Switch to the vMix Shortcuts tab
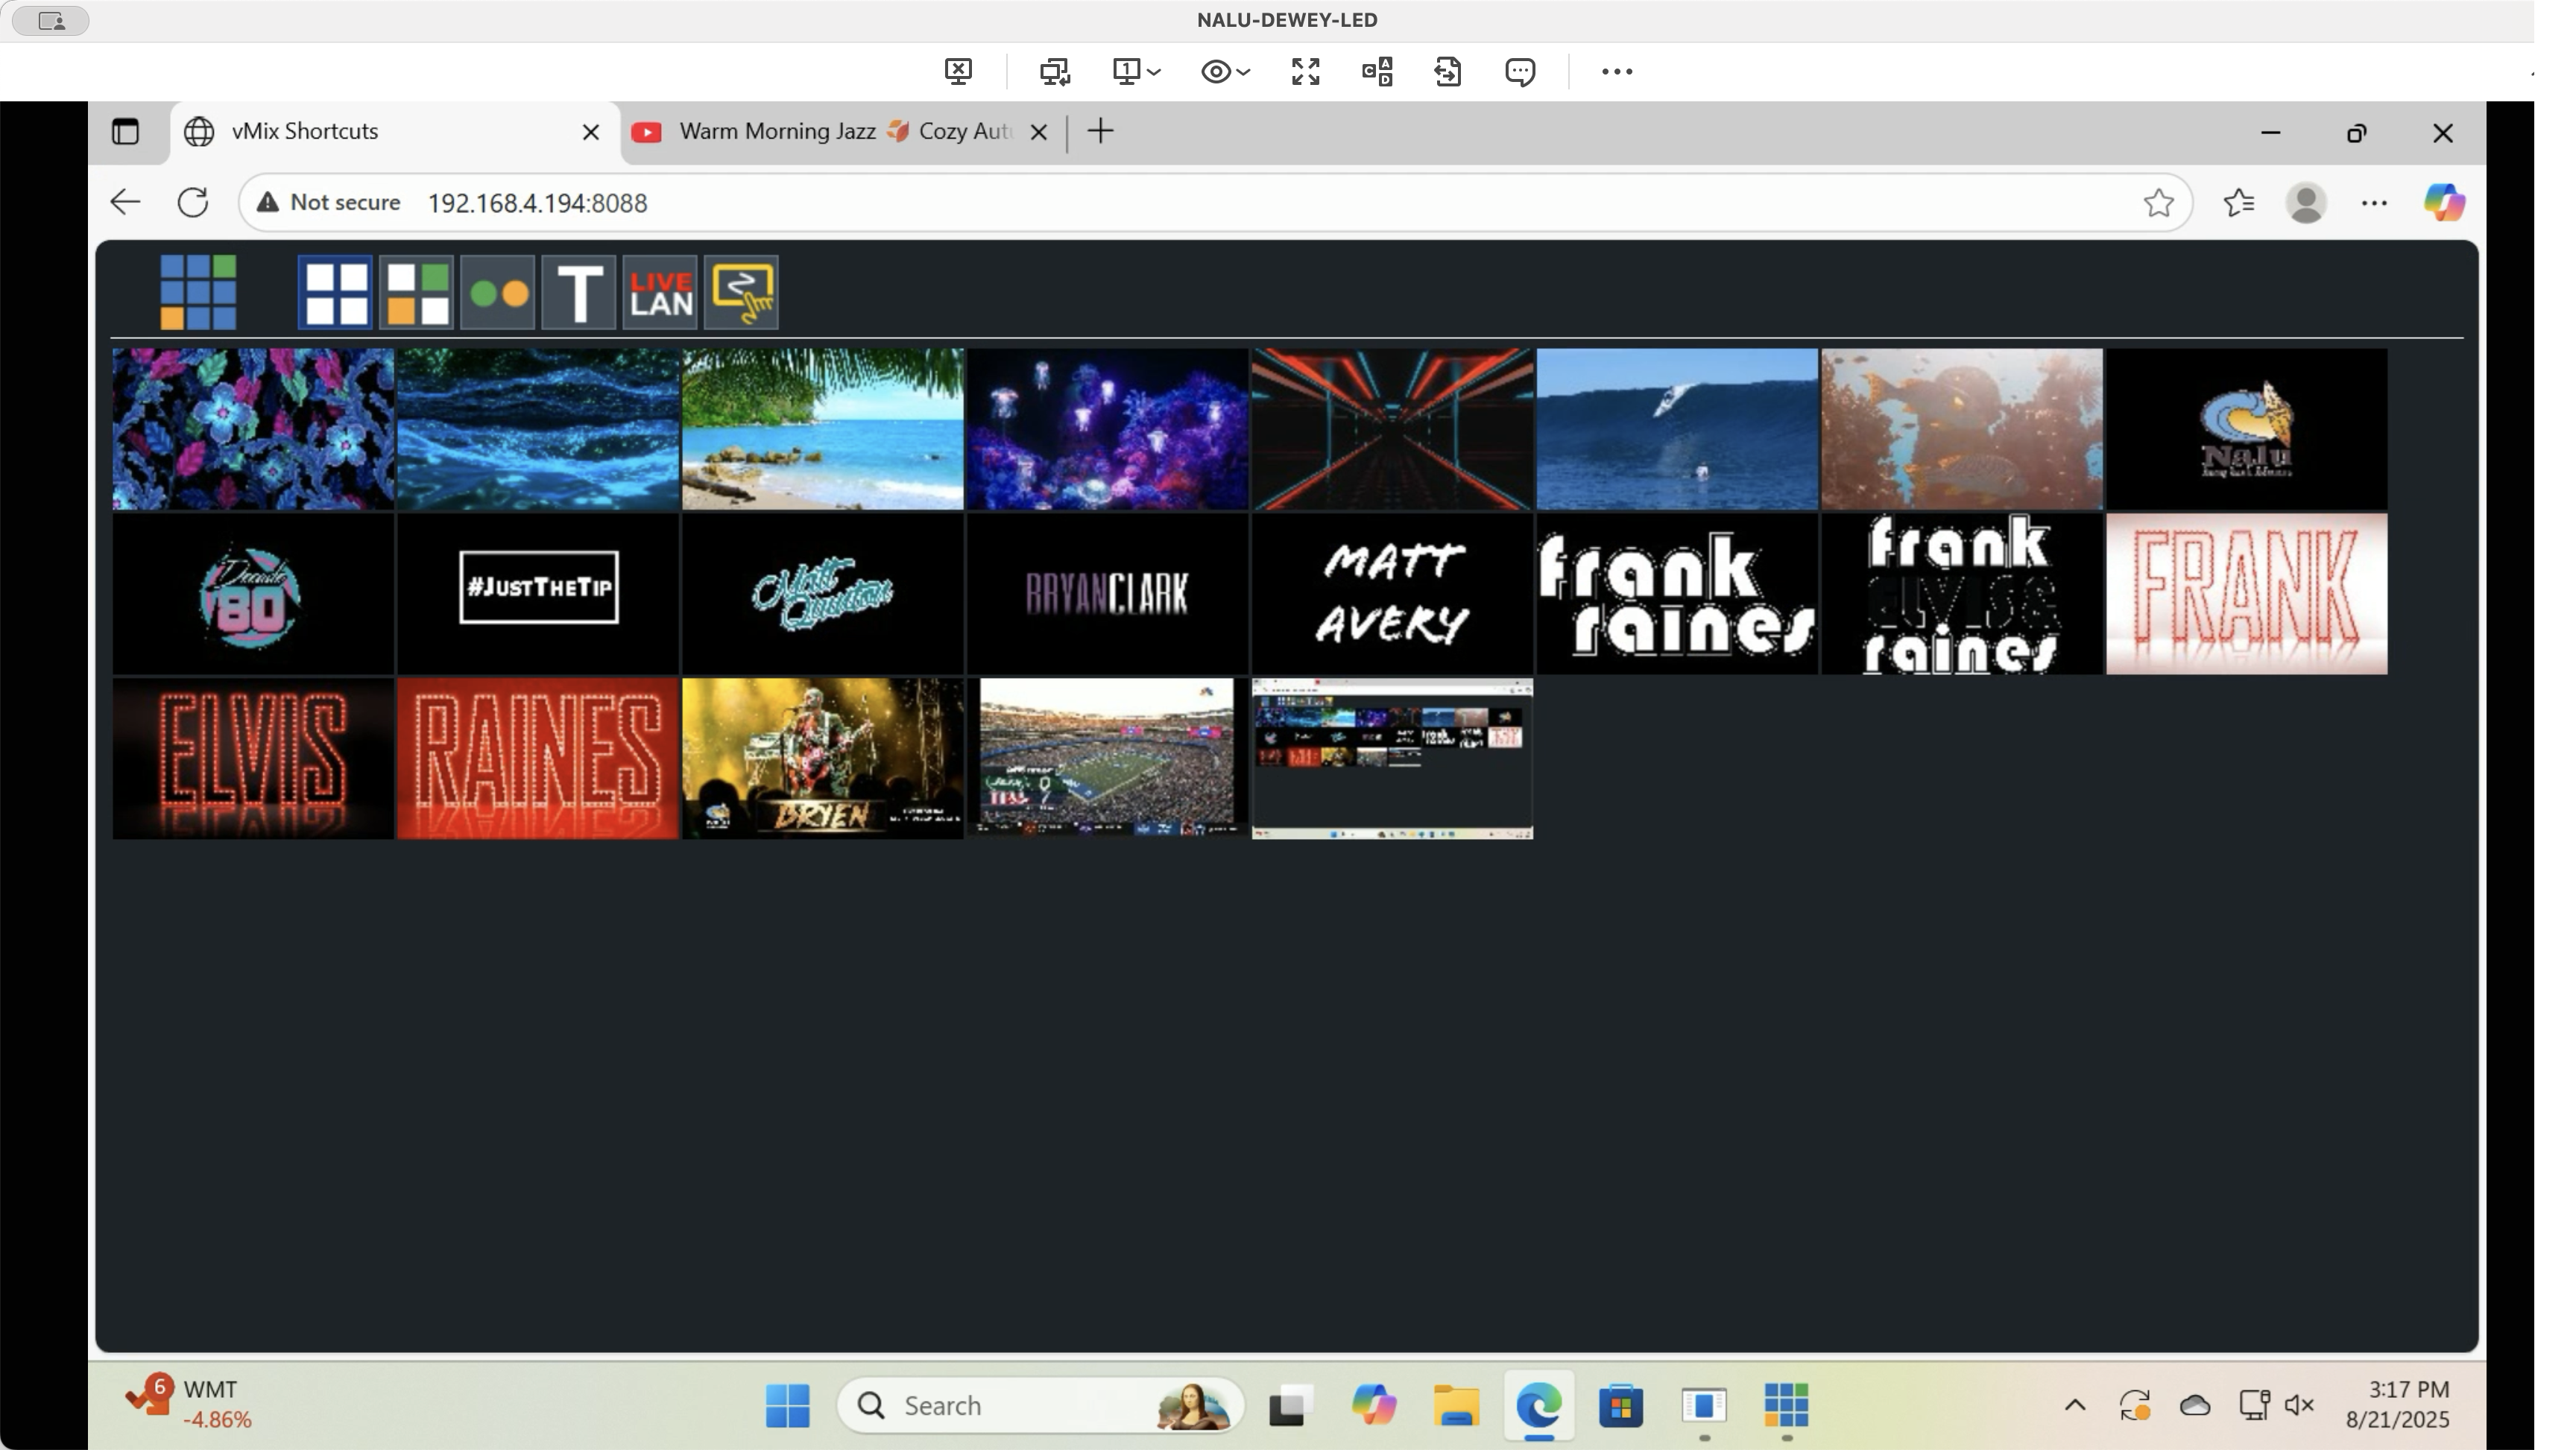 click(x=395, y=132)
